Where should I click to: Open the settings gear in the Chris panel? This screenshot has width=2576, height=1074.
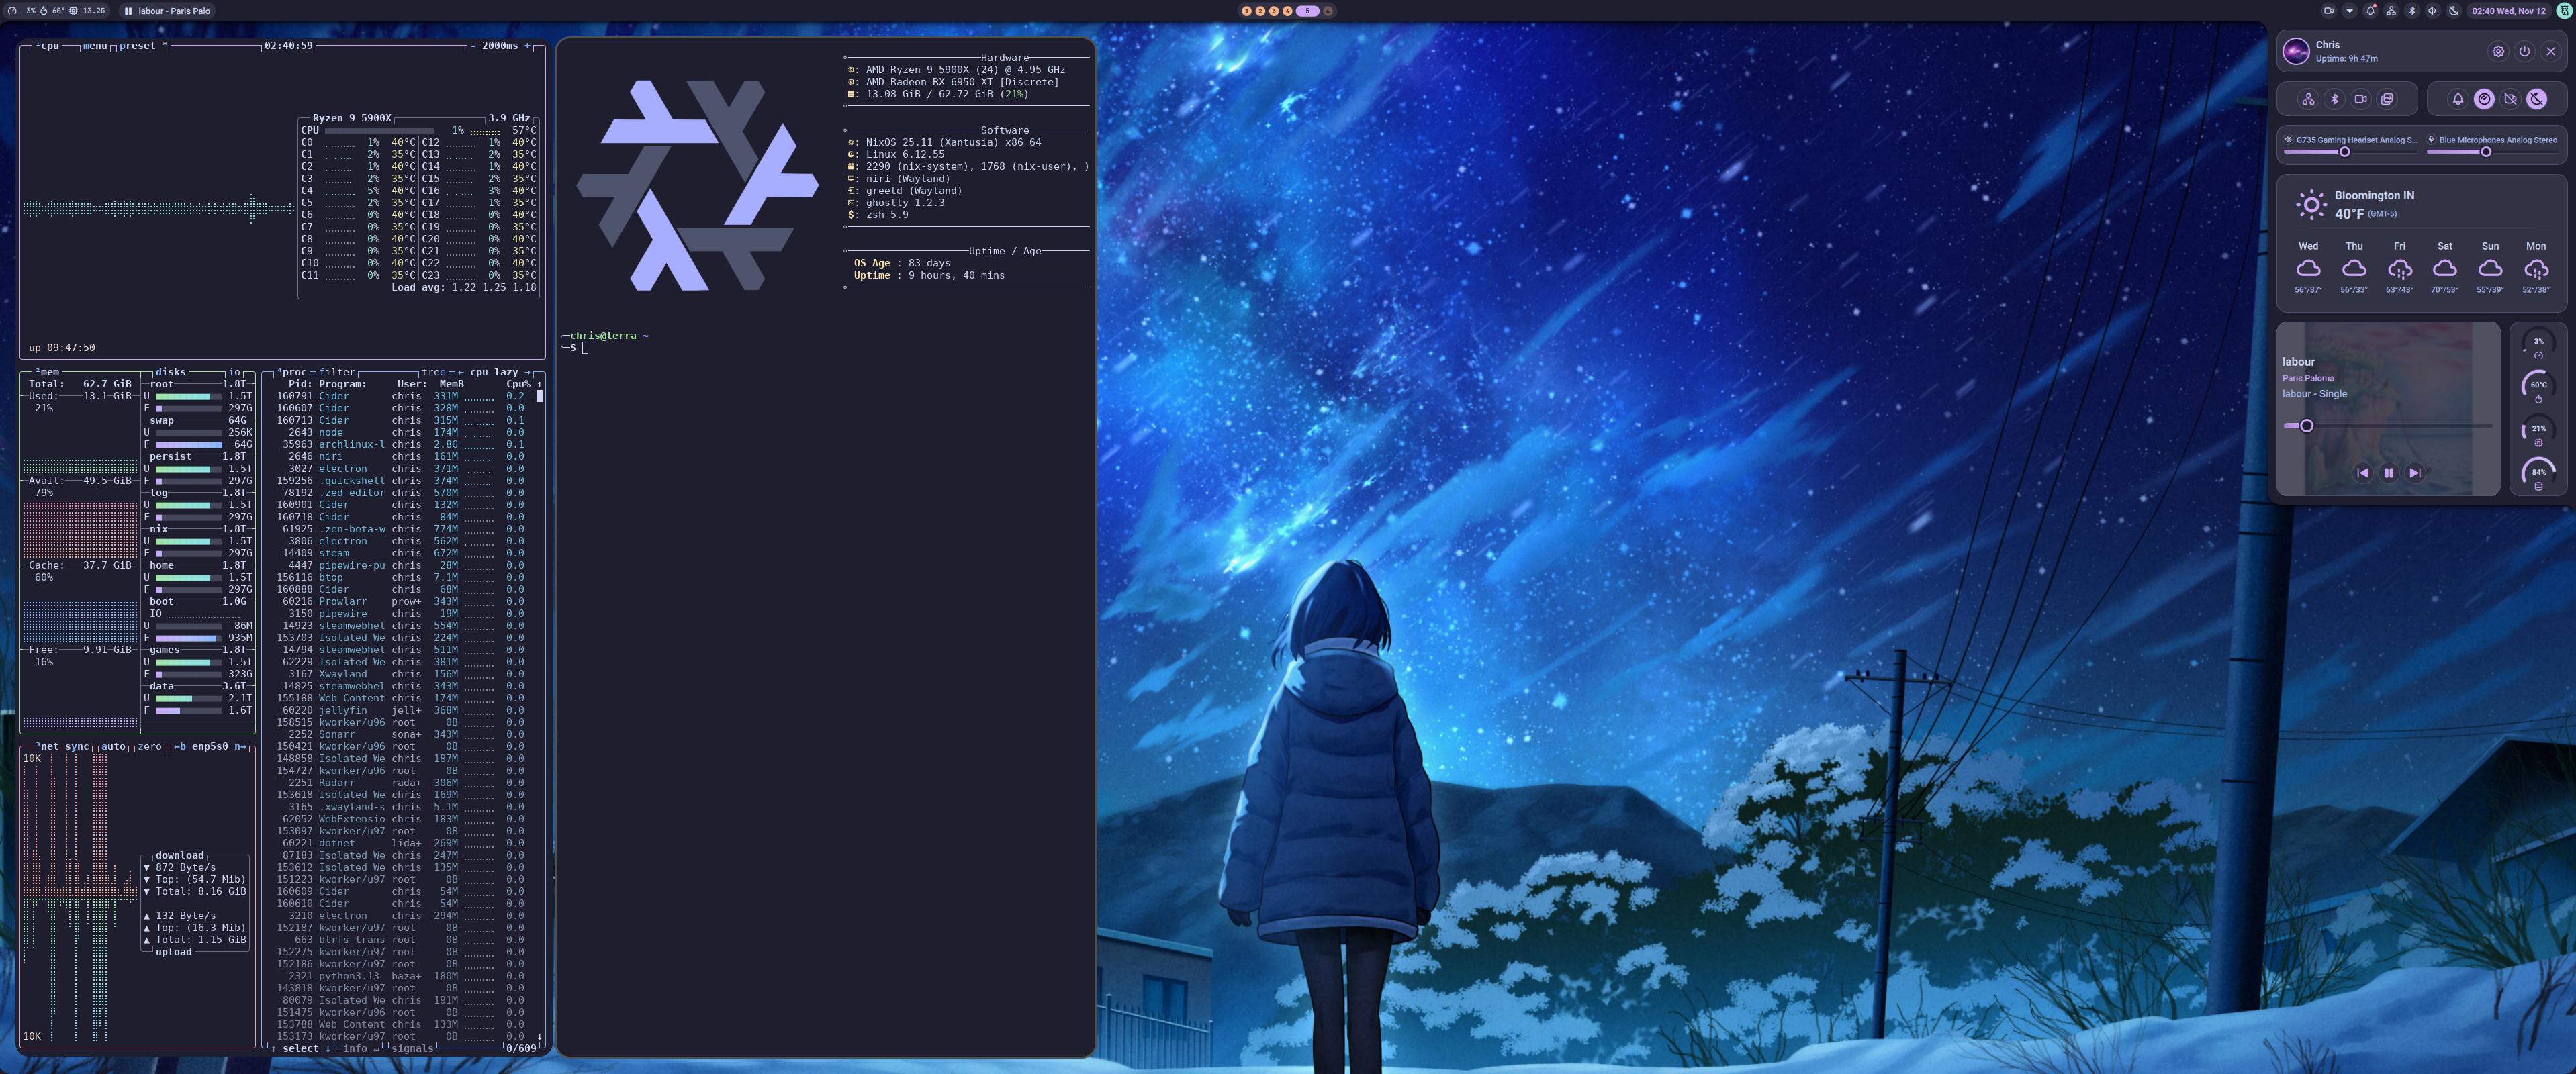[2498, 52]
